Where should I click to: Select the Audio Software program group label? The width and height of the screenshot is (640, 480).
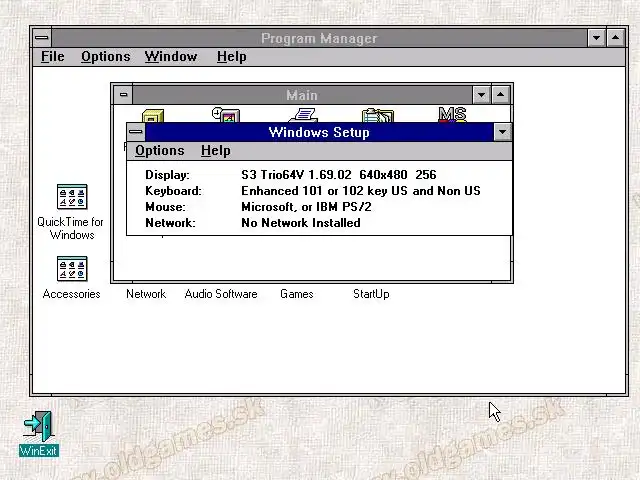pyautogui.click(x=221, y=294)
